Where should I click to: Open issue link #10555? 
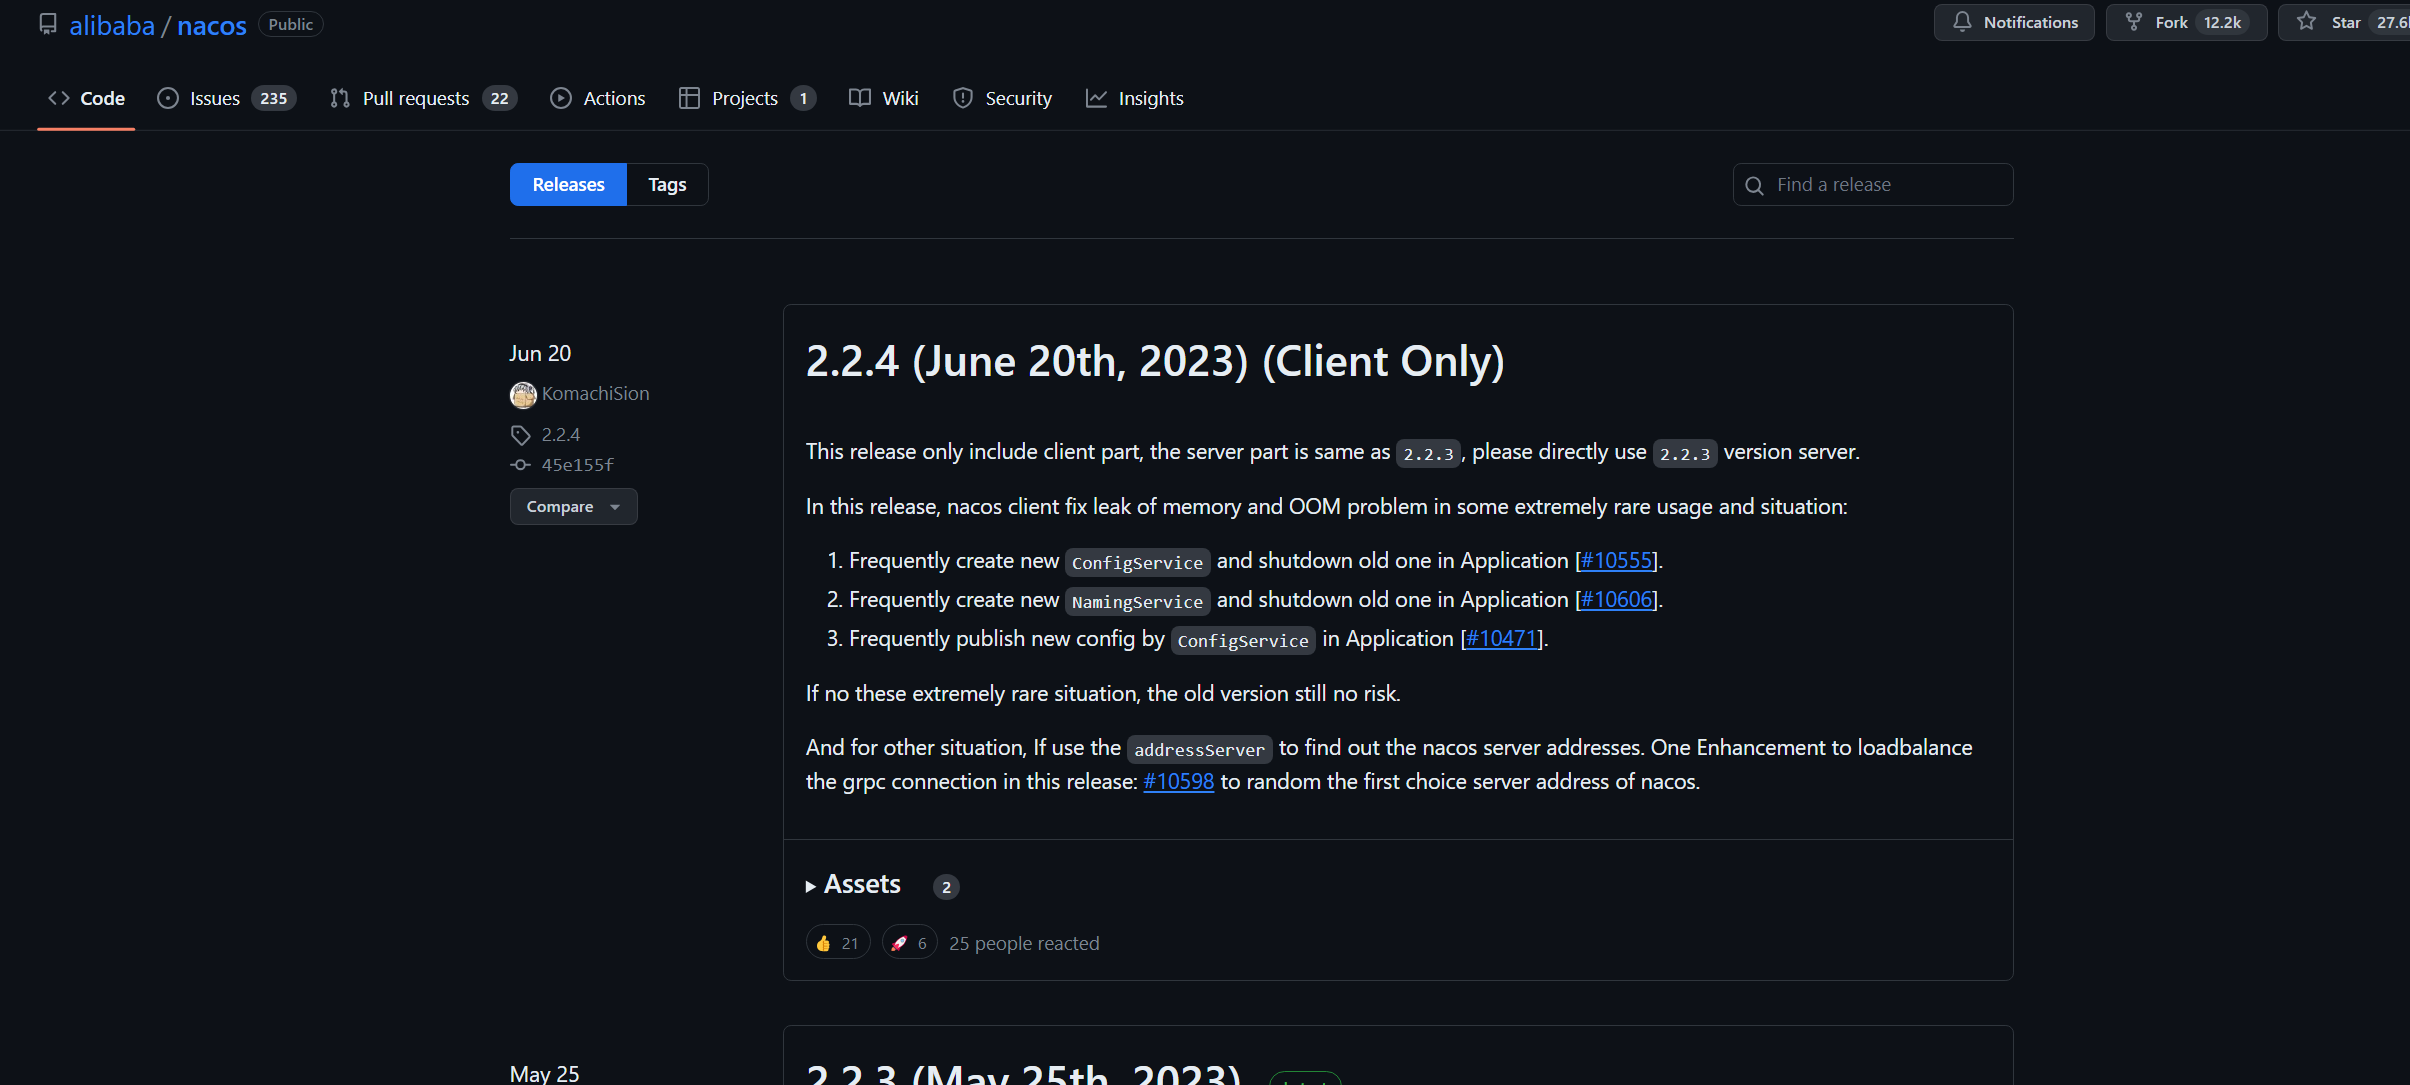coord(1617,561)
